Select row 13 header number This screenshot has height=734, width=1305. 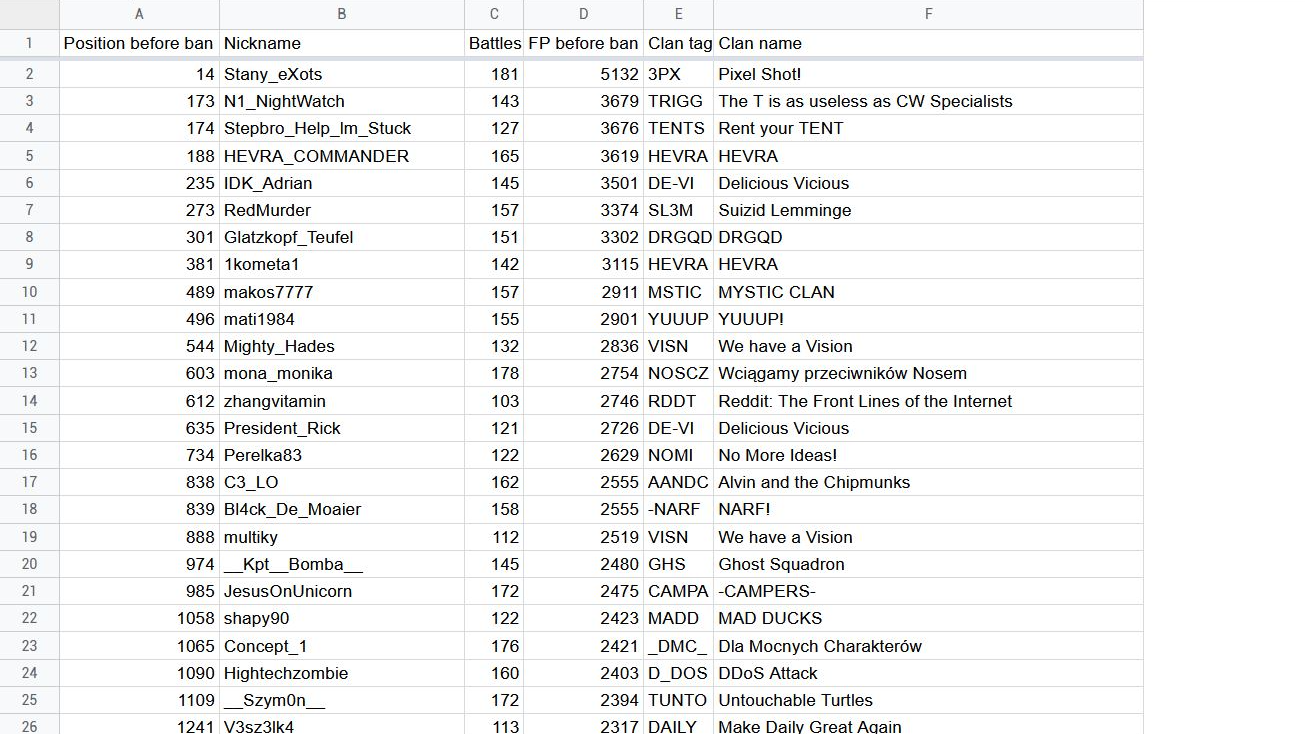(29, 373)
